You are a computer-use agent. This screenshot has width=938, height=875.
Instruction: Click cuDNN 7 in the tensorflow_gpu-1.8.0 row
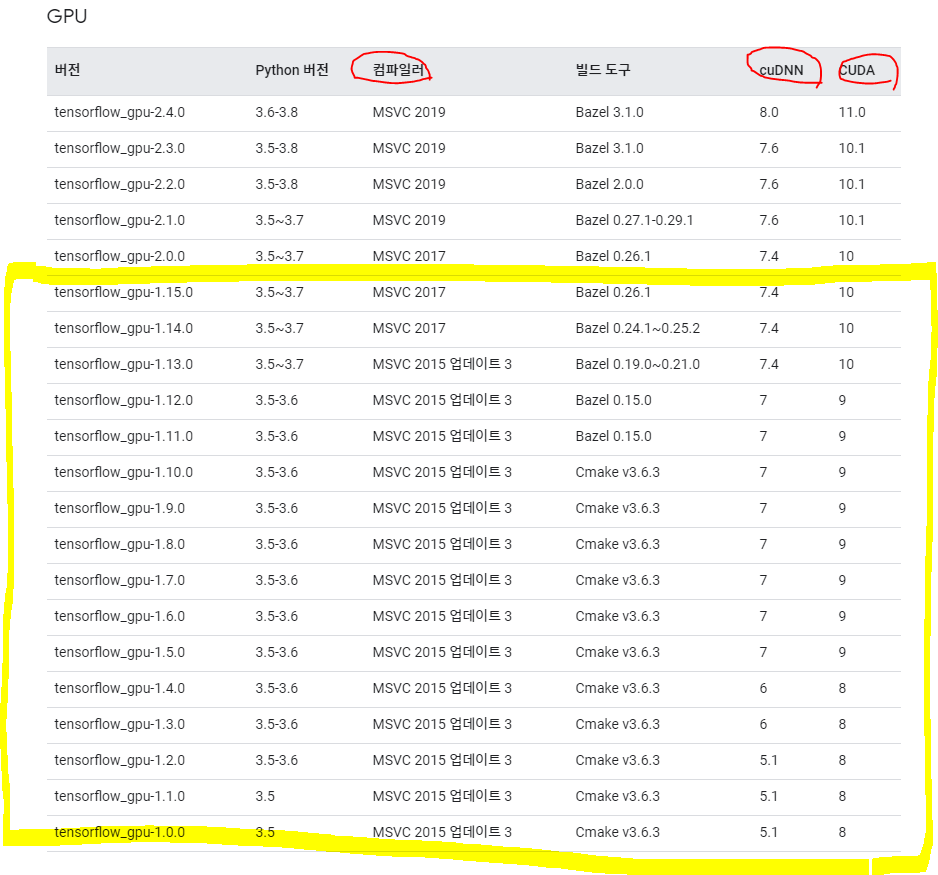tap(763, 544)
